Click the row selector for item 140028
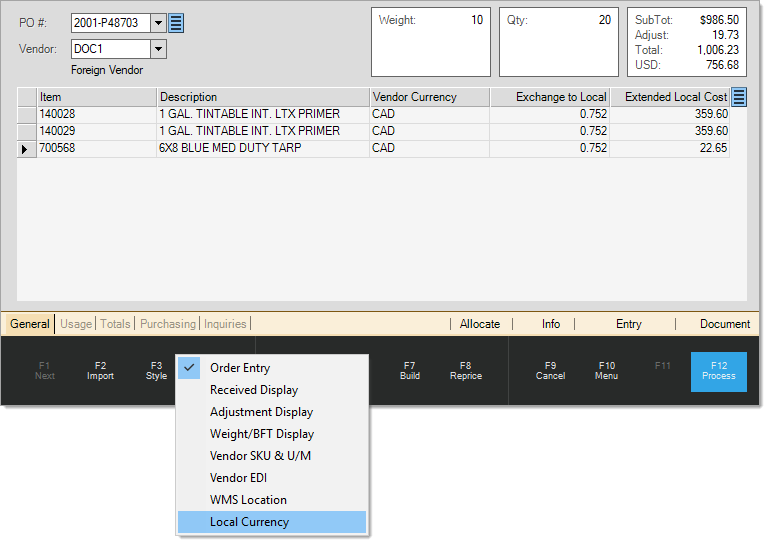767x543 pixels. [27, 114]
